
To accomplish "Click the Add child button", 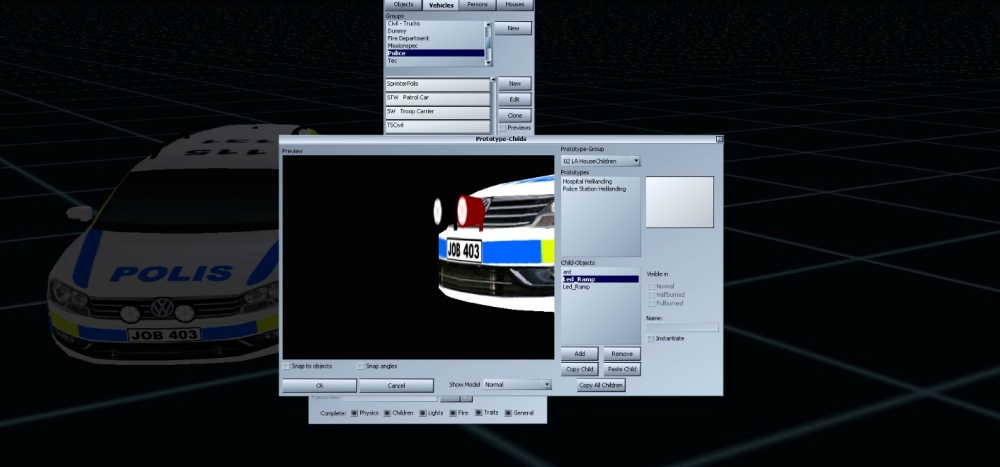I will [579, 353].
